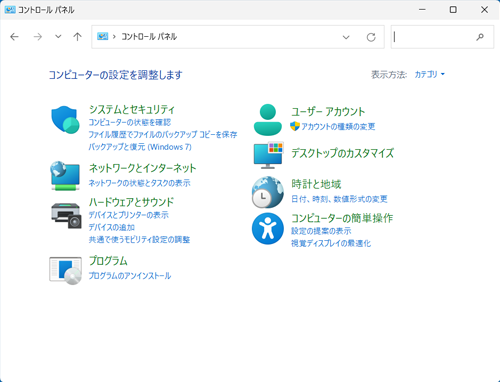Open ユーザー アカウント category heading
The image size is (500, 382).
[x=328, y=112]
